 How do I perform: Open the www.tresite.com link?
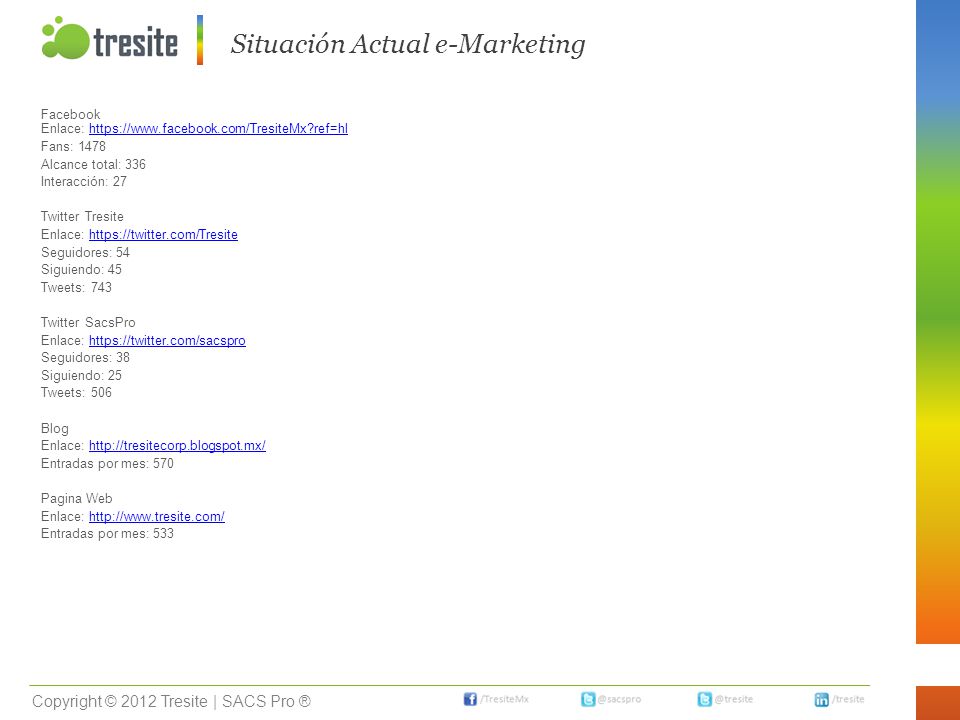[157, 516]
